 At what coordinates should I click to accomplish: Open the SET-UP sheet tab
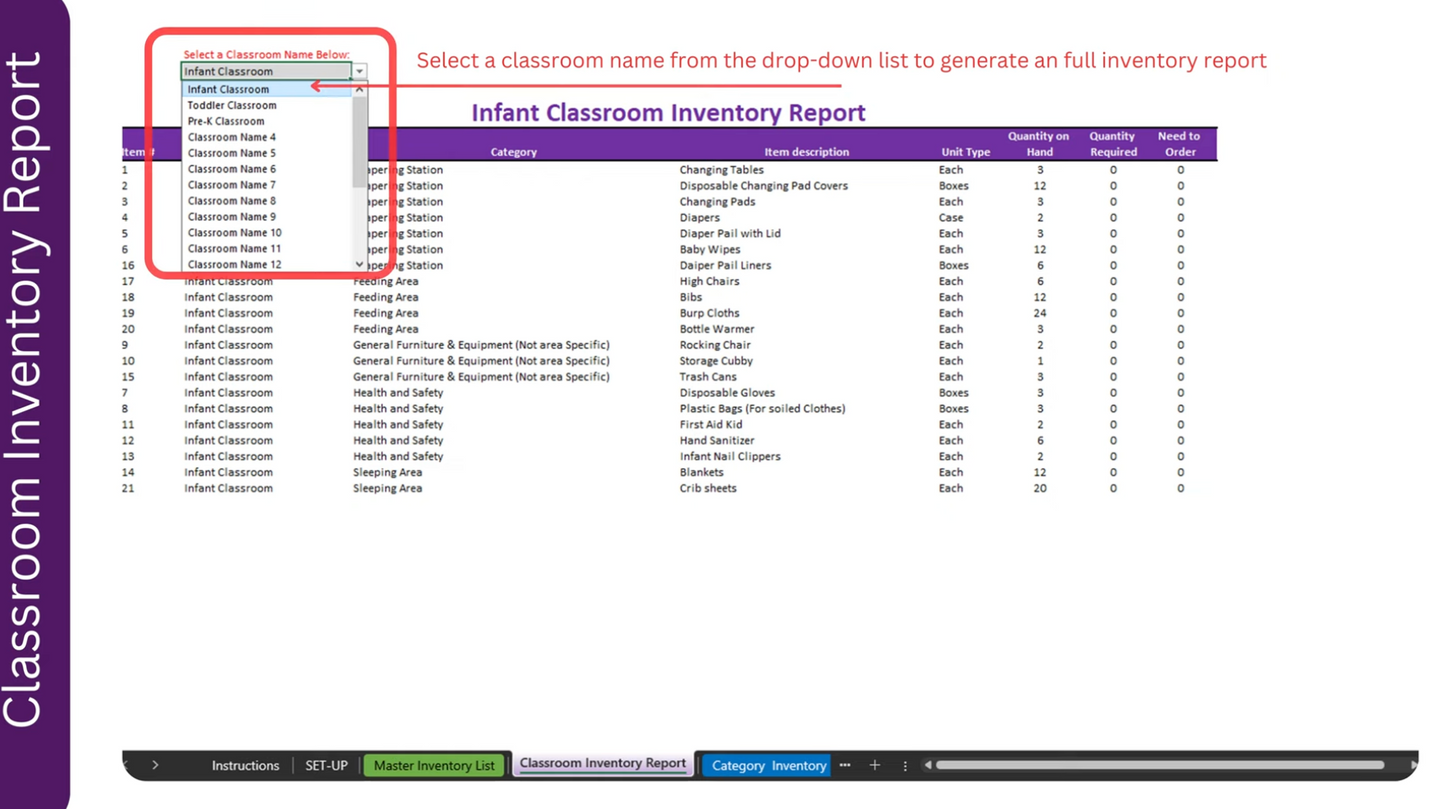coord(326,765)
